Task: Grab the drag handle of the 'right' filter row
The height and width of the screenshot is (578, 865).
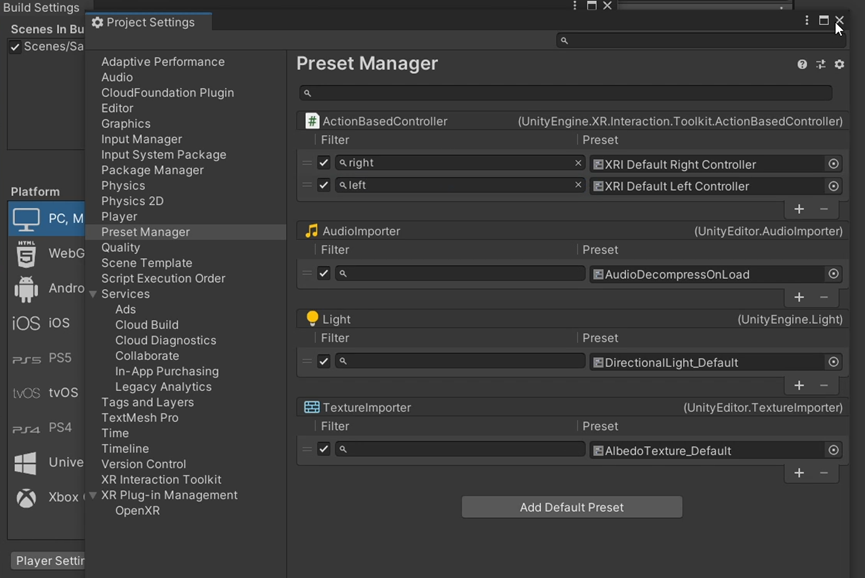Action: point(307,163)
